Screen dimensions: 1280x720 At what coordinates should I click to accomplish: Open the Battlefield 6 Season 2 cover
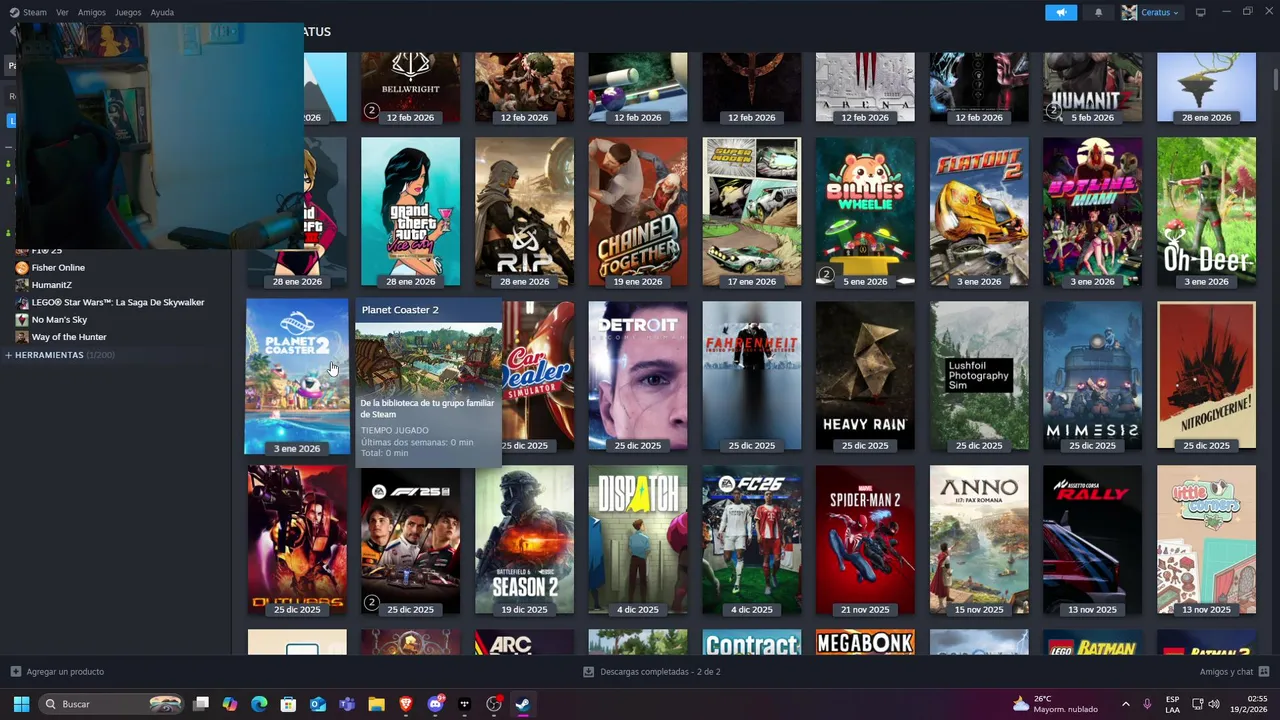[x=524, y=539]
